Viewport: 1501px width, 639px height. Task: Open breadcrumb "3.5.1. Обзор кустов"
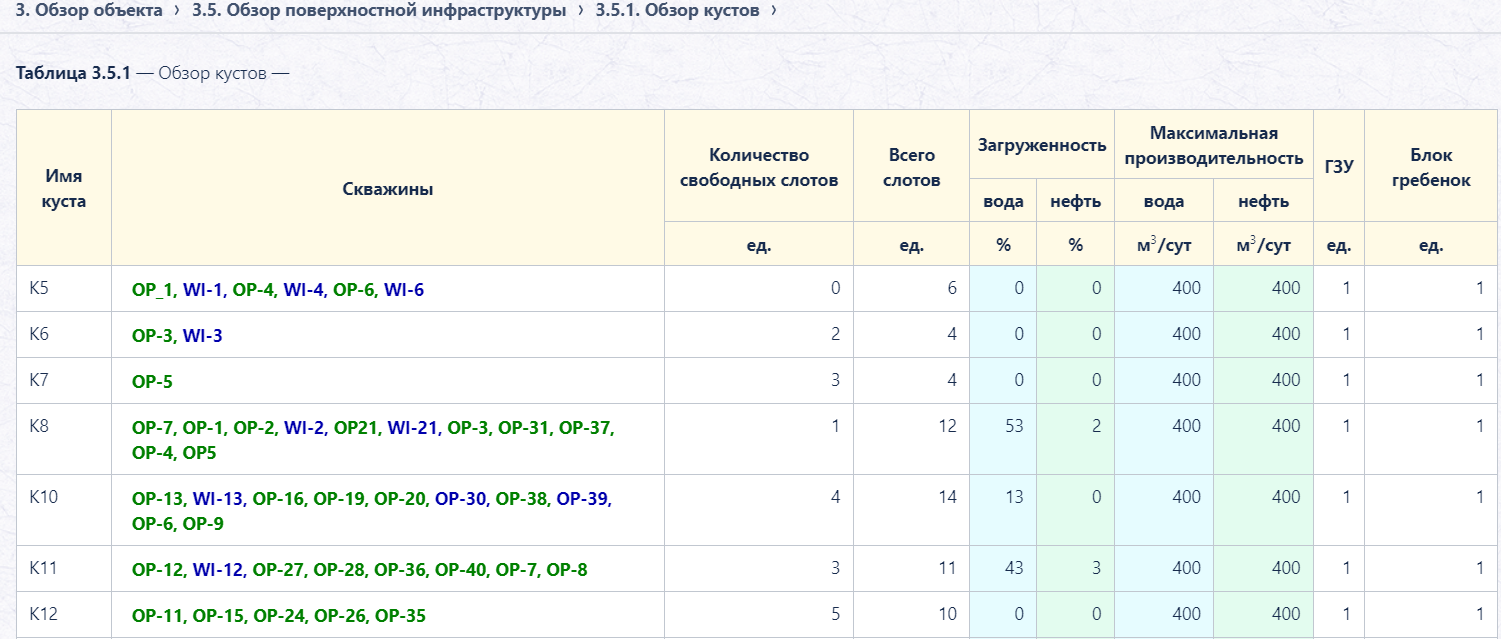coord(677,10)
